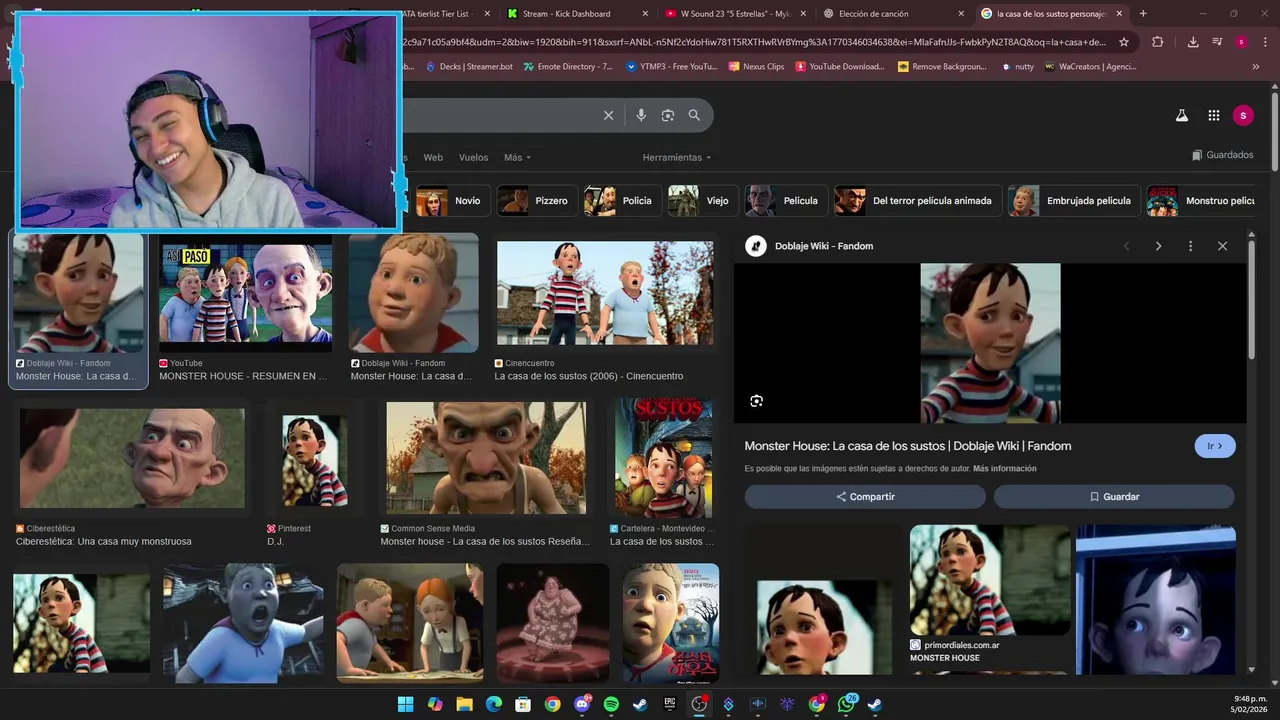Open the media control icon in Chrome toolbar

point(1217,42)
